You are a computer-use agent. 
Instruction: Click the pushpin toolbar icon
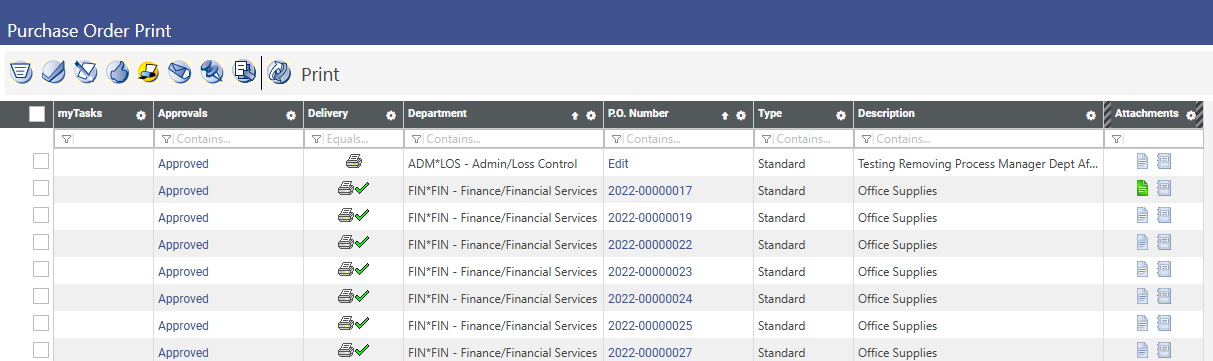click(211, 72)
